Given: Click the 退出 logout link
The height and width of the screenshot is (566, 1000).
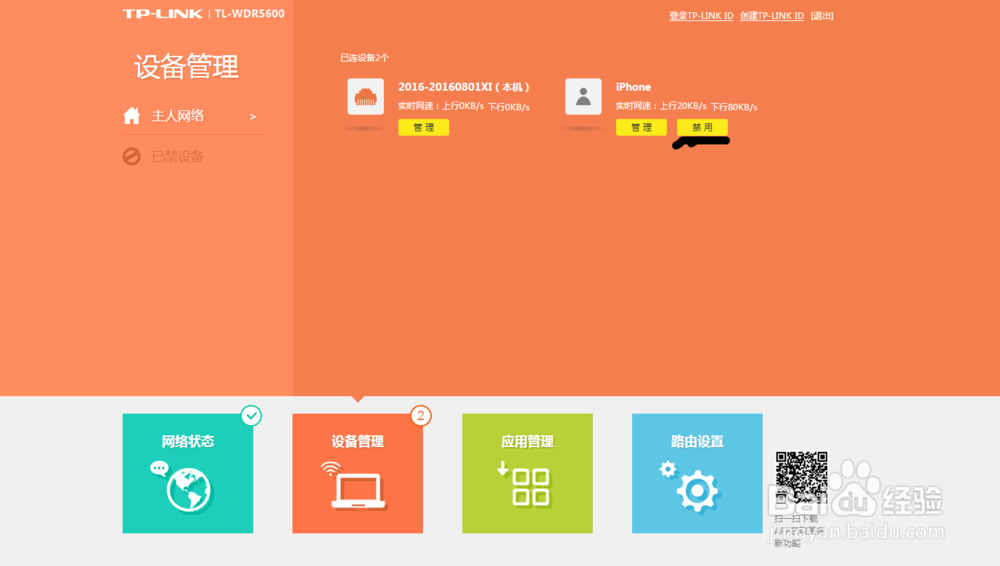Looking at the screenshot, I should (x=822, y=16).
